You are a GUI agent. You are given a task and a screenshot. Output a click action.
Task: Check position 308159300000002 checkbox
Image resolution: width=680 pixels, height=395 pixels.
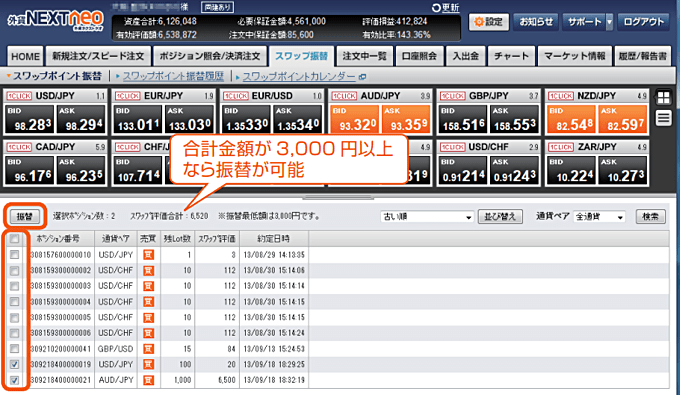click(x=15, y=271)
